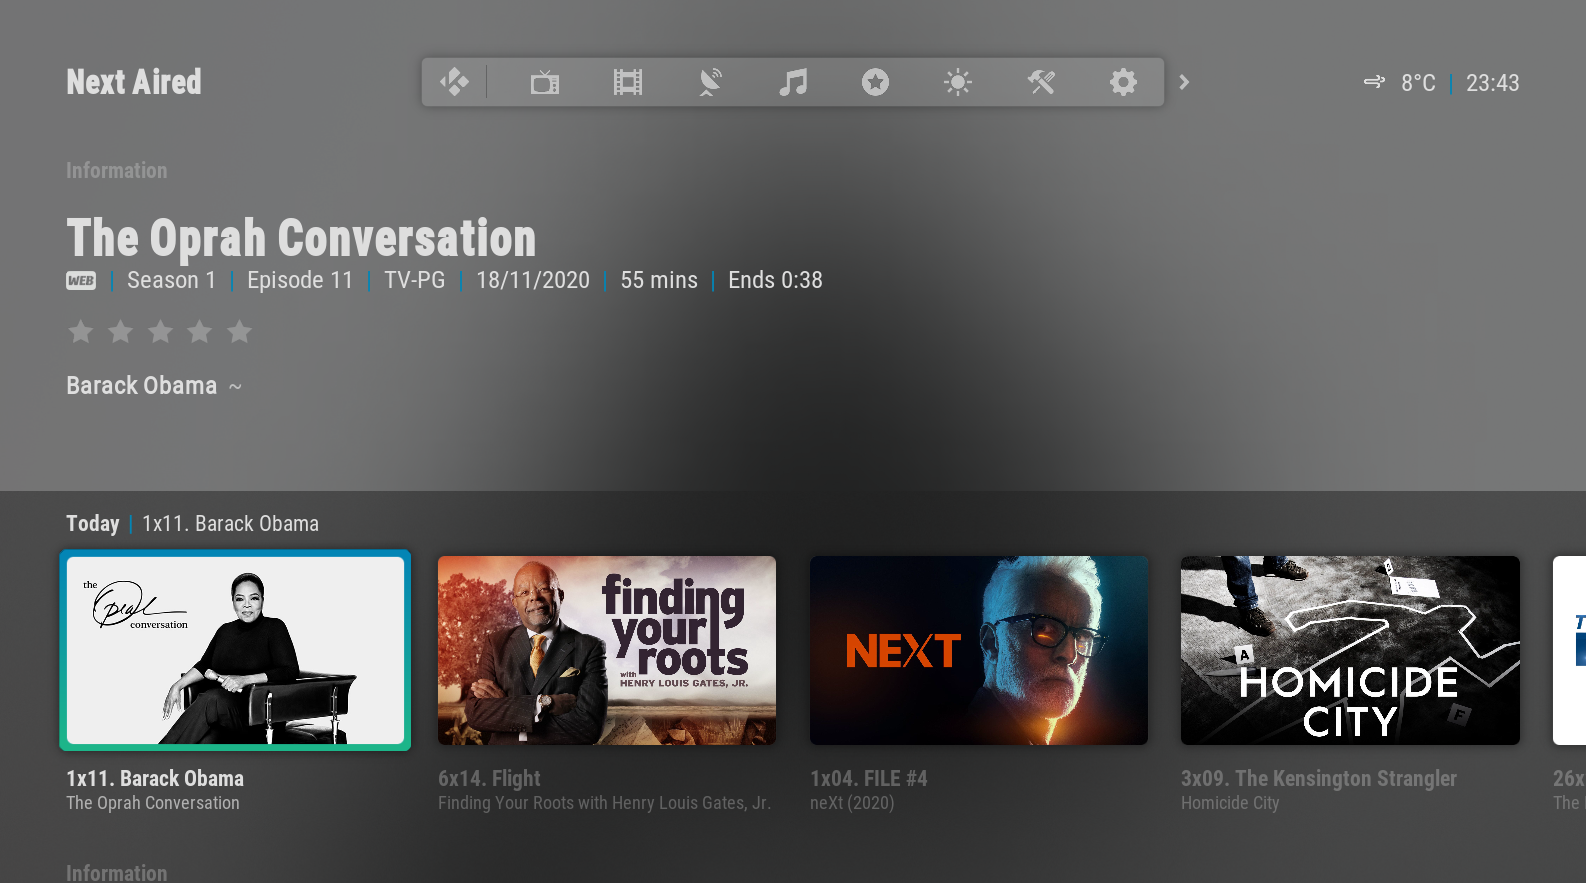1586x883 pixels.
Task: Open Live TV with the satellite dish icon
Action: [710, 82]
